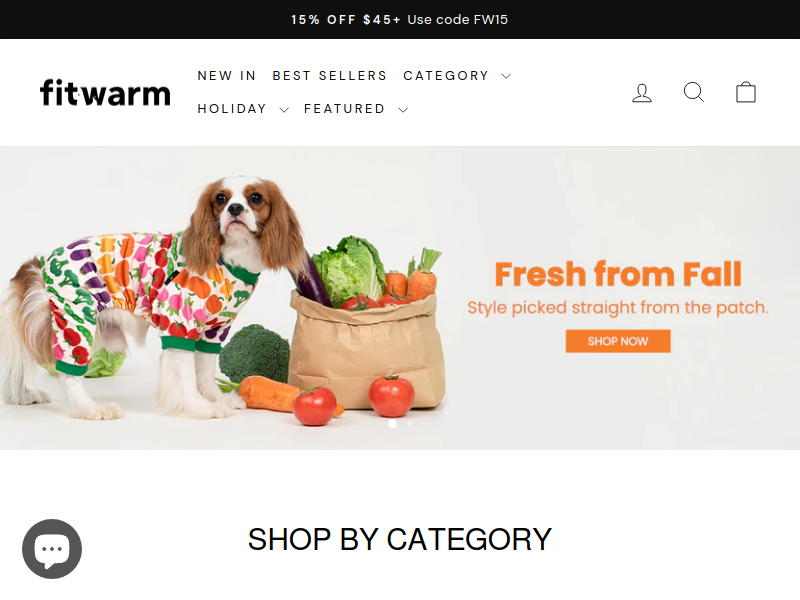Select the second carousel slide dot
This screenshot has width=800, height=600.
410,423
